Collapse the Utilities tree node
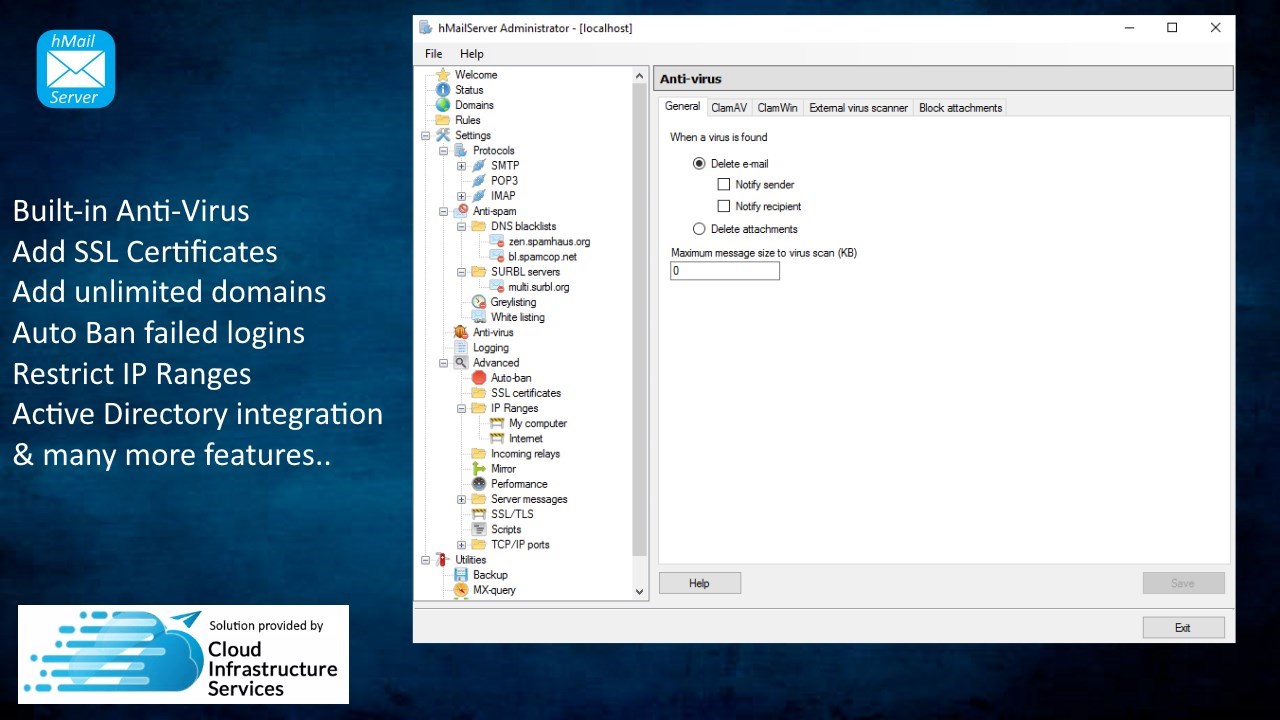Screen dimensions: 1280x720 pyautogui.click(x=425, y=560)
